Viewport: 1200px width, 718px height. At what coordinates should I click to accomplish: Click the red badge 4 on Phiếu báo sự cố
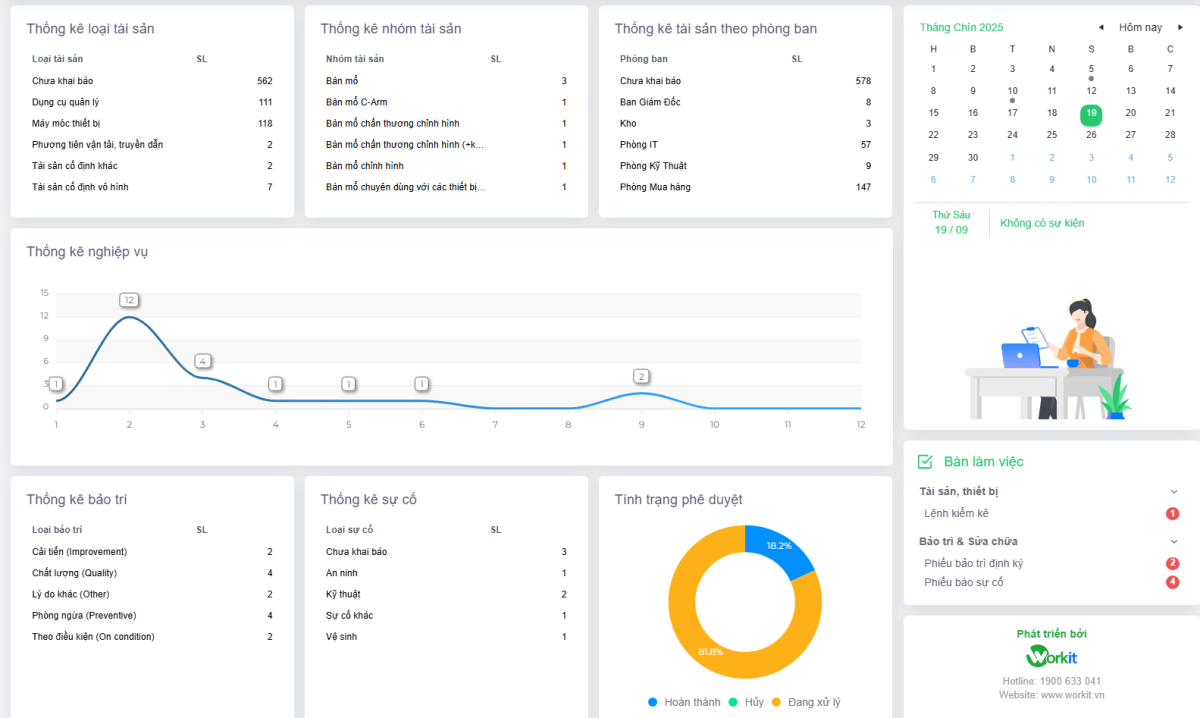(1172, 581)
